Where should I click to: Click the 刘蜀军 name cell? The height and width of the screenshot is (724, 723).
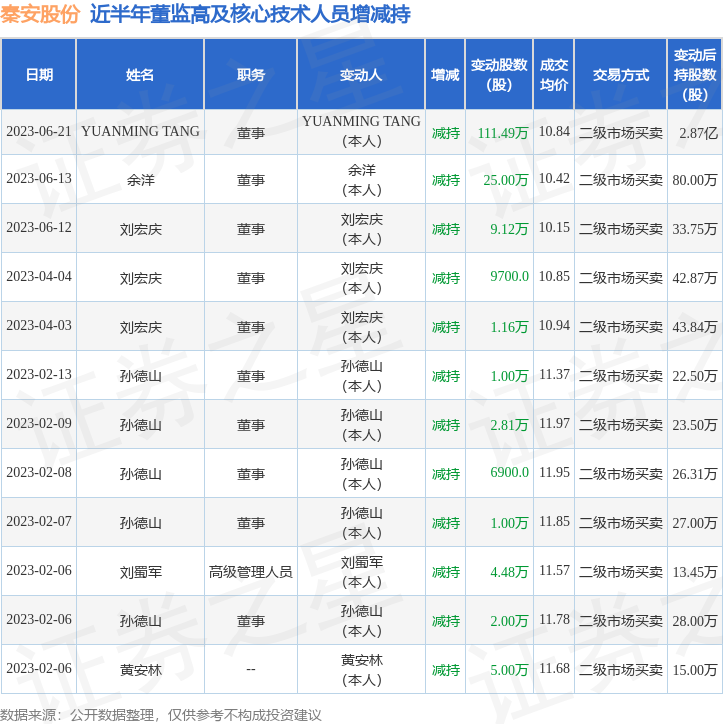141,573
